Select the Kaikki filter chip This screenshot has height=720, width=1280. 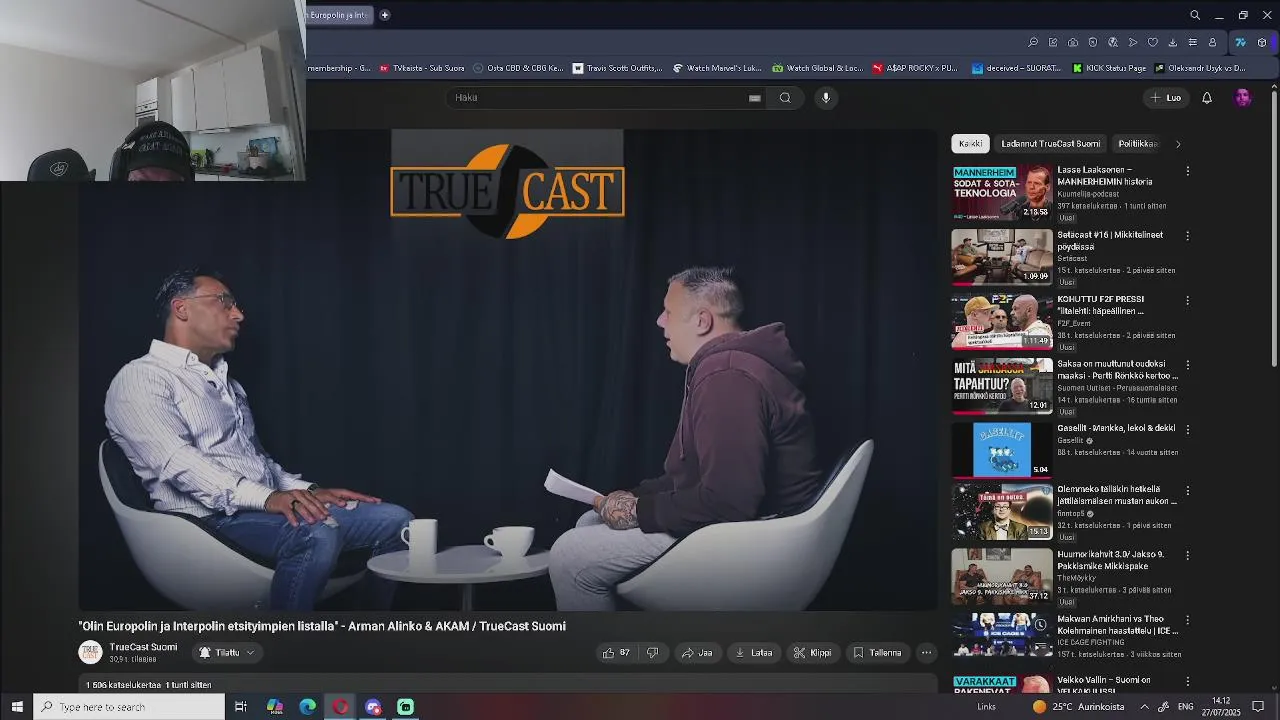click(x=970, y=144)
